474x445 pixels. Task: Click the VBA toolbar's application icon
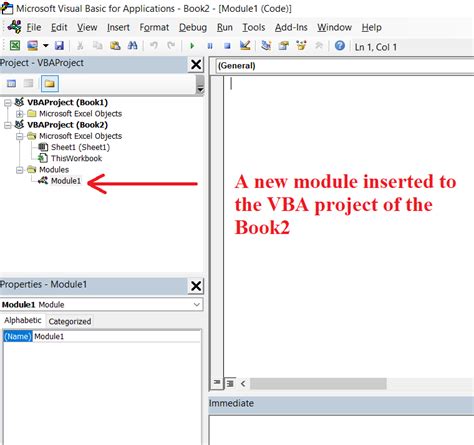15,27
